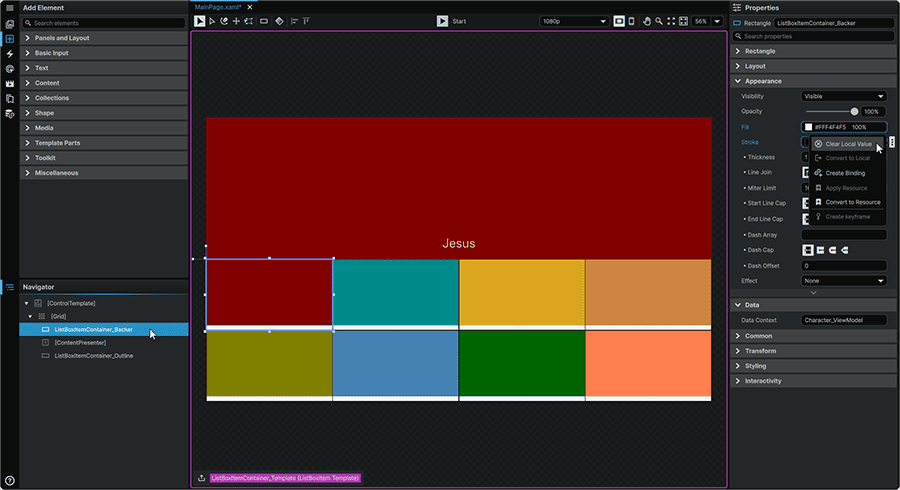Click the Search elements field
900x490 pixels.
[x=104, y=23]
